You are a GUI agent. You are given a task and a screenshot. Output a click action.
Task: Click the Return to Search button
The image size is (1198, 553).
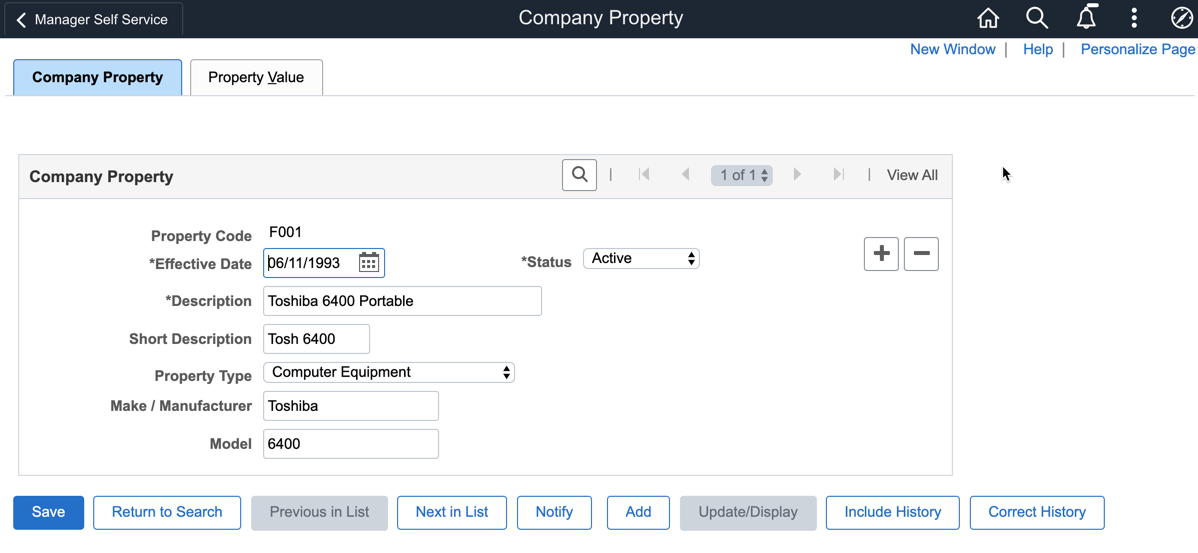coord(167,512)
